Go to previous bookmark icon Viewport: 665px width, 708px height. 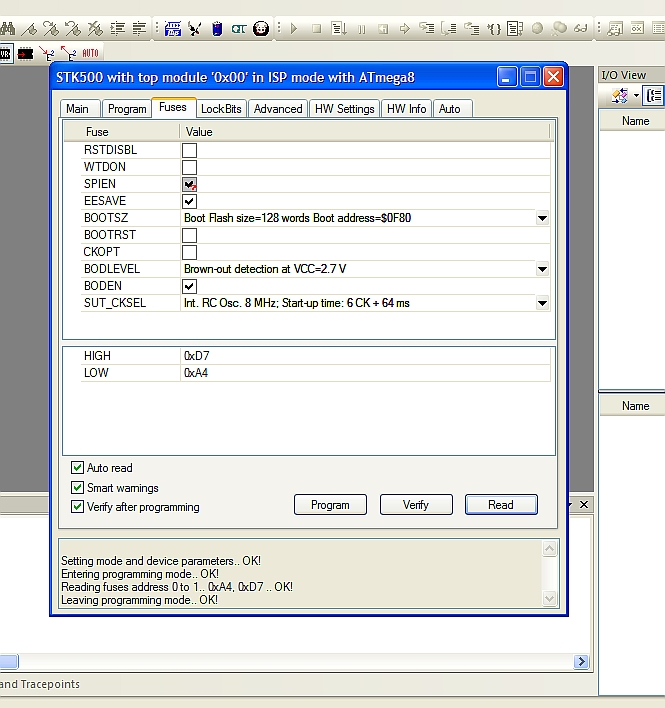click(x=73, y=29)
